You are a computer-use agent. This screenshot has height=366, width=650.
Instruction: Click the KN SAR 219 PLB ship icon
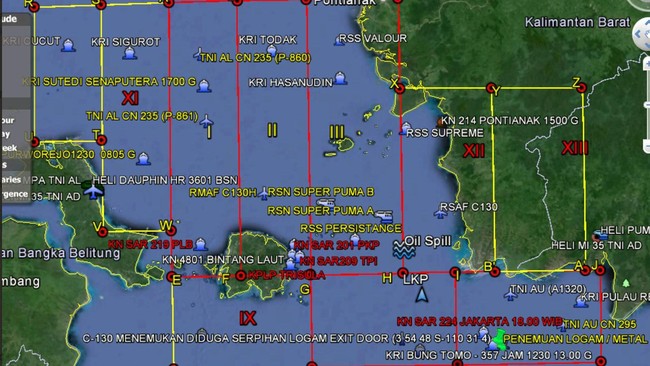[x=201, y=244]
